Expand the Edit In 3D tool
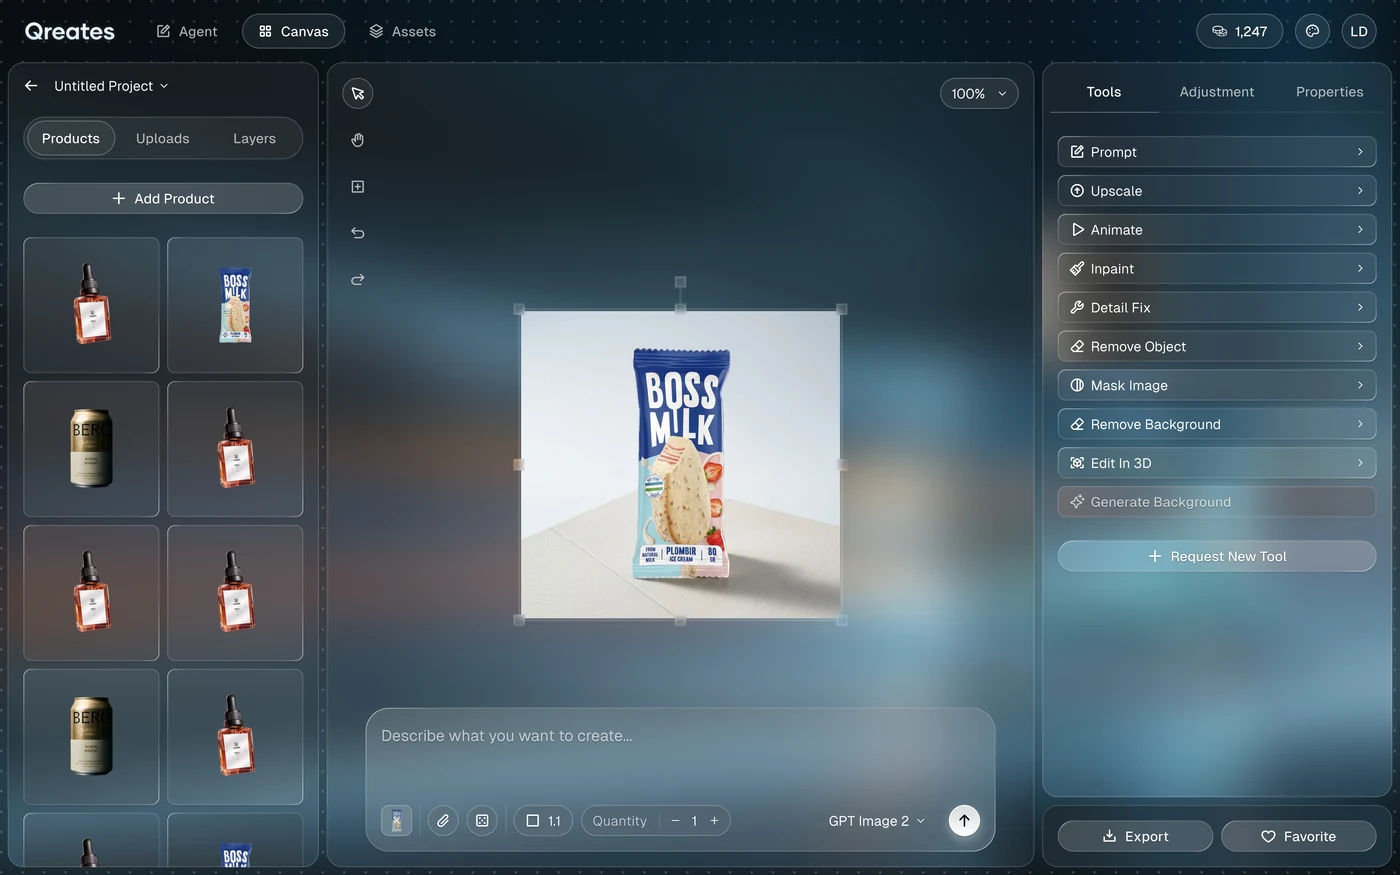Image resolution: width=1400 pixels, height=875 pixels. tap(1217, 464)
